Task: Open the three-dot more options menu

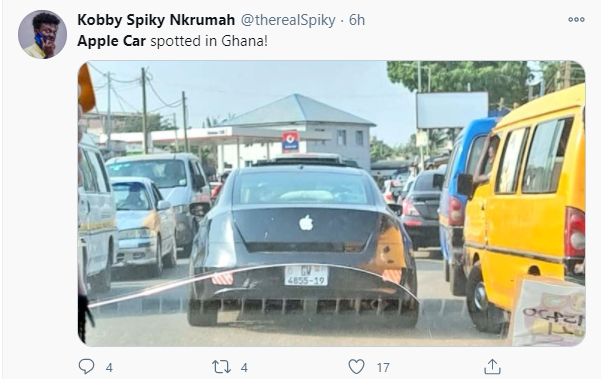Action: [x=576, y=19]
